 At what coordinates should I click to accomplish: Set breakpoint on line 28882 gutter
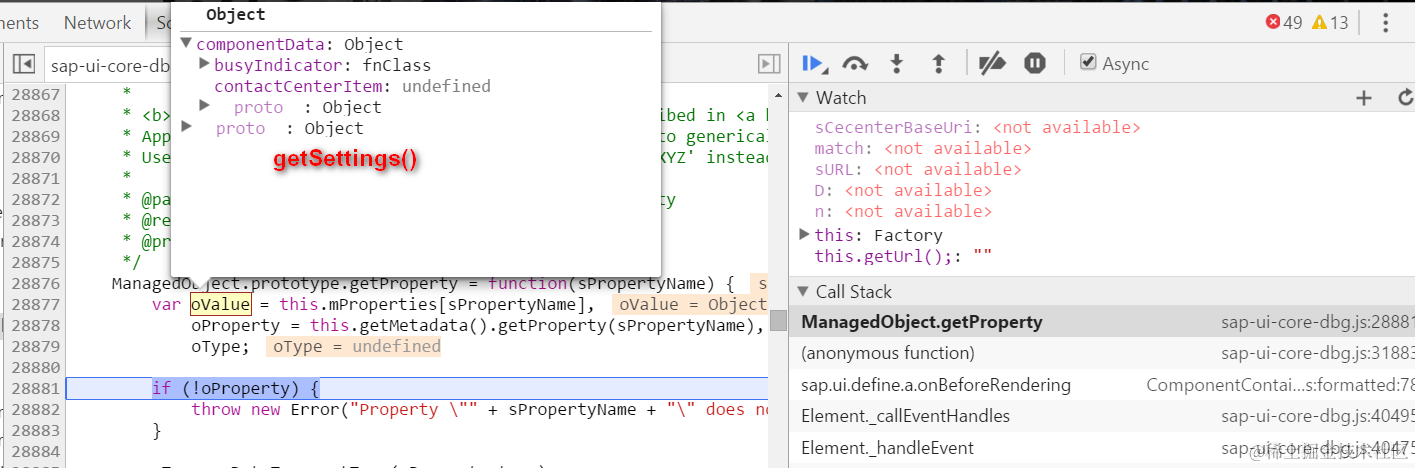pos(34,409)
